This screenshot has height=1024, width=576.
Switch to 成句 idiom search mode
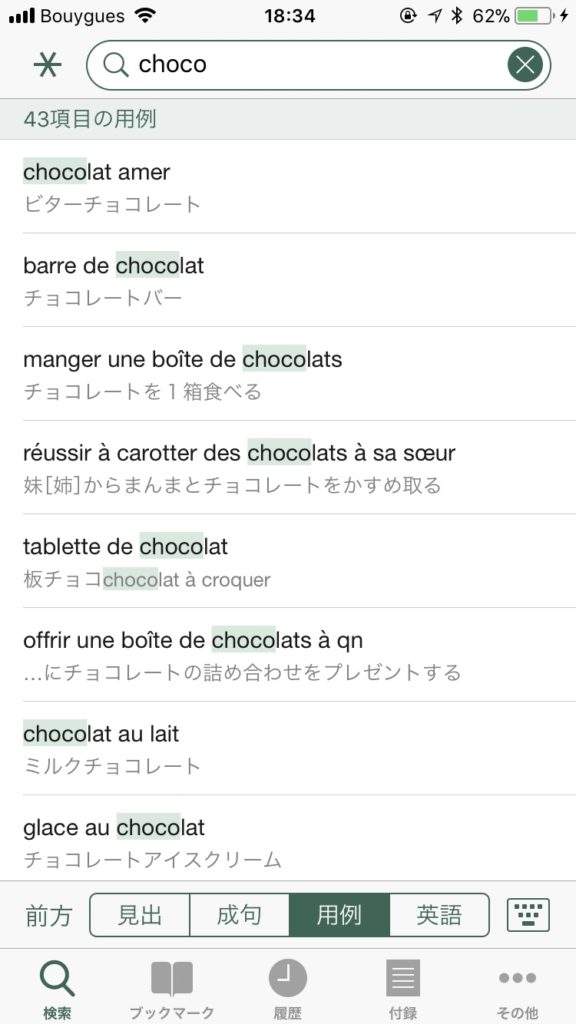(239, 915)
